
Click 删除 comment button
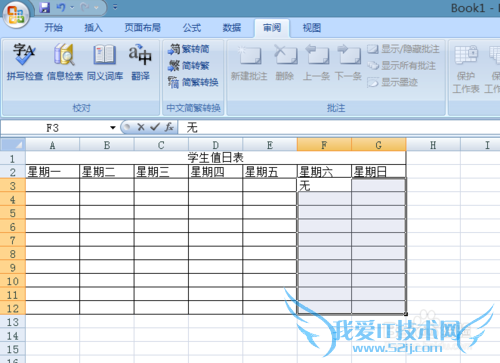[285, 63]
